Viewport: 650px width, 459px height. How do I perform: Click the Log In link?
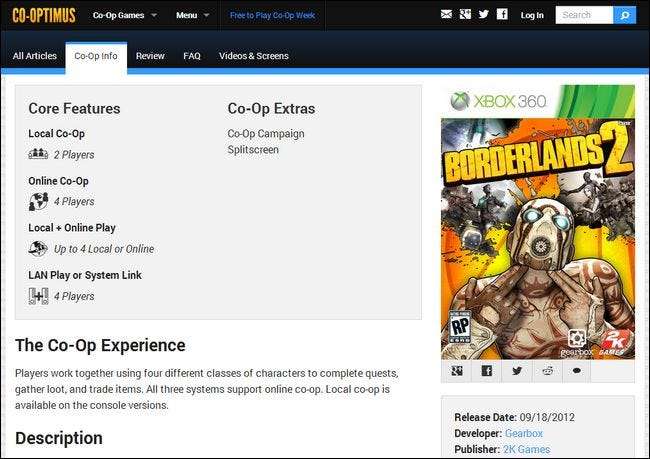point(532,15)
